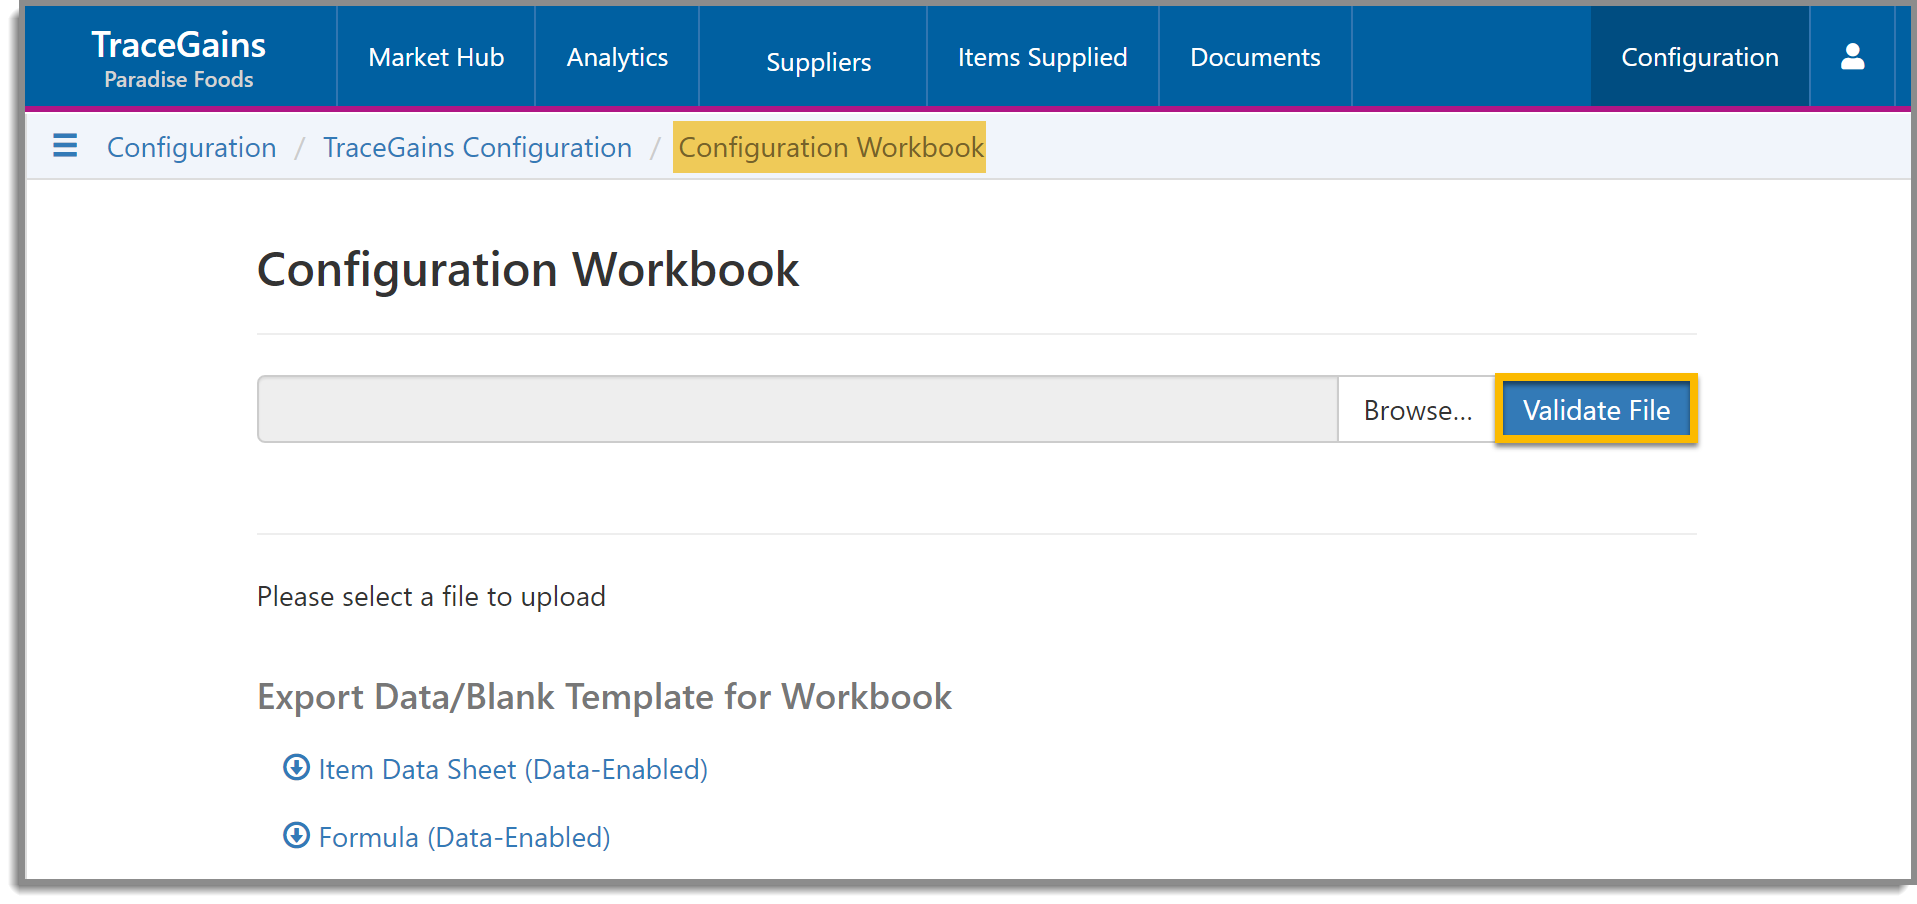This screenshot has width=1917, height=904.
Task: Select Configuration in the top navigation
Action: [x=1699, y=57]
